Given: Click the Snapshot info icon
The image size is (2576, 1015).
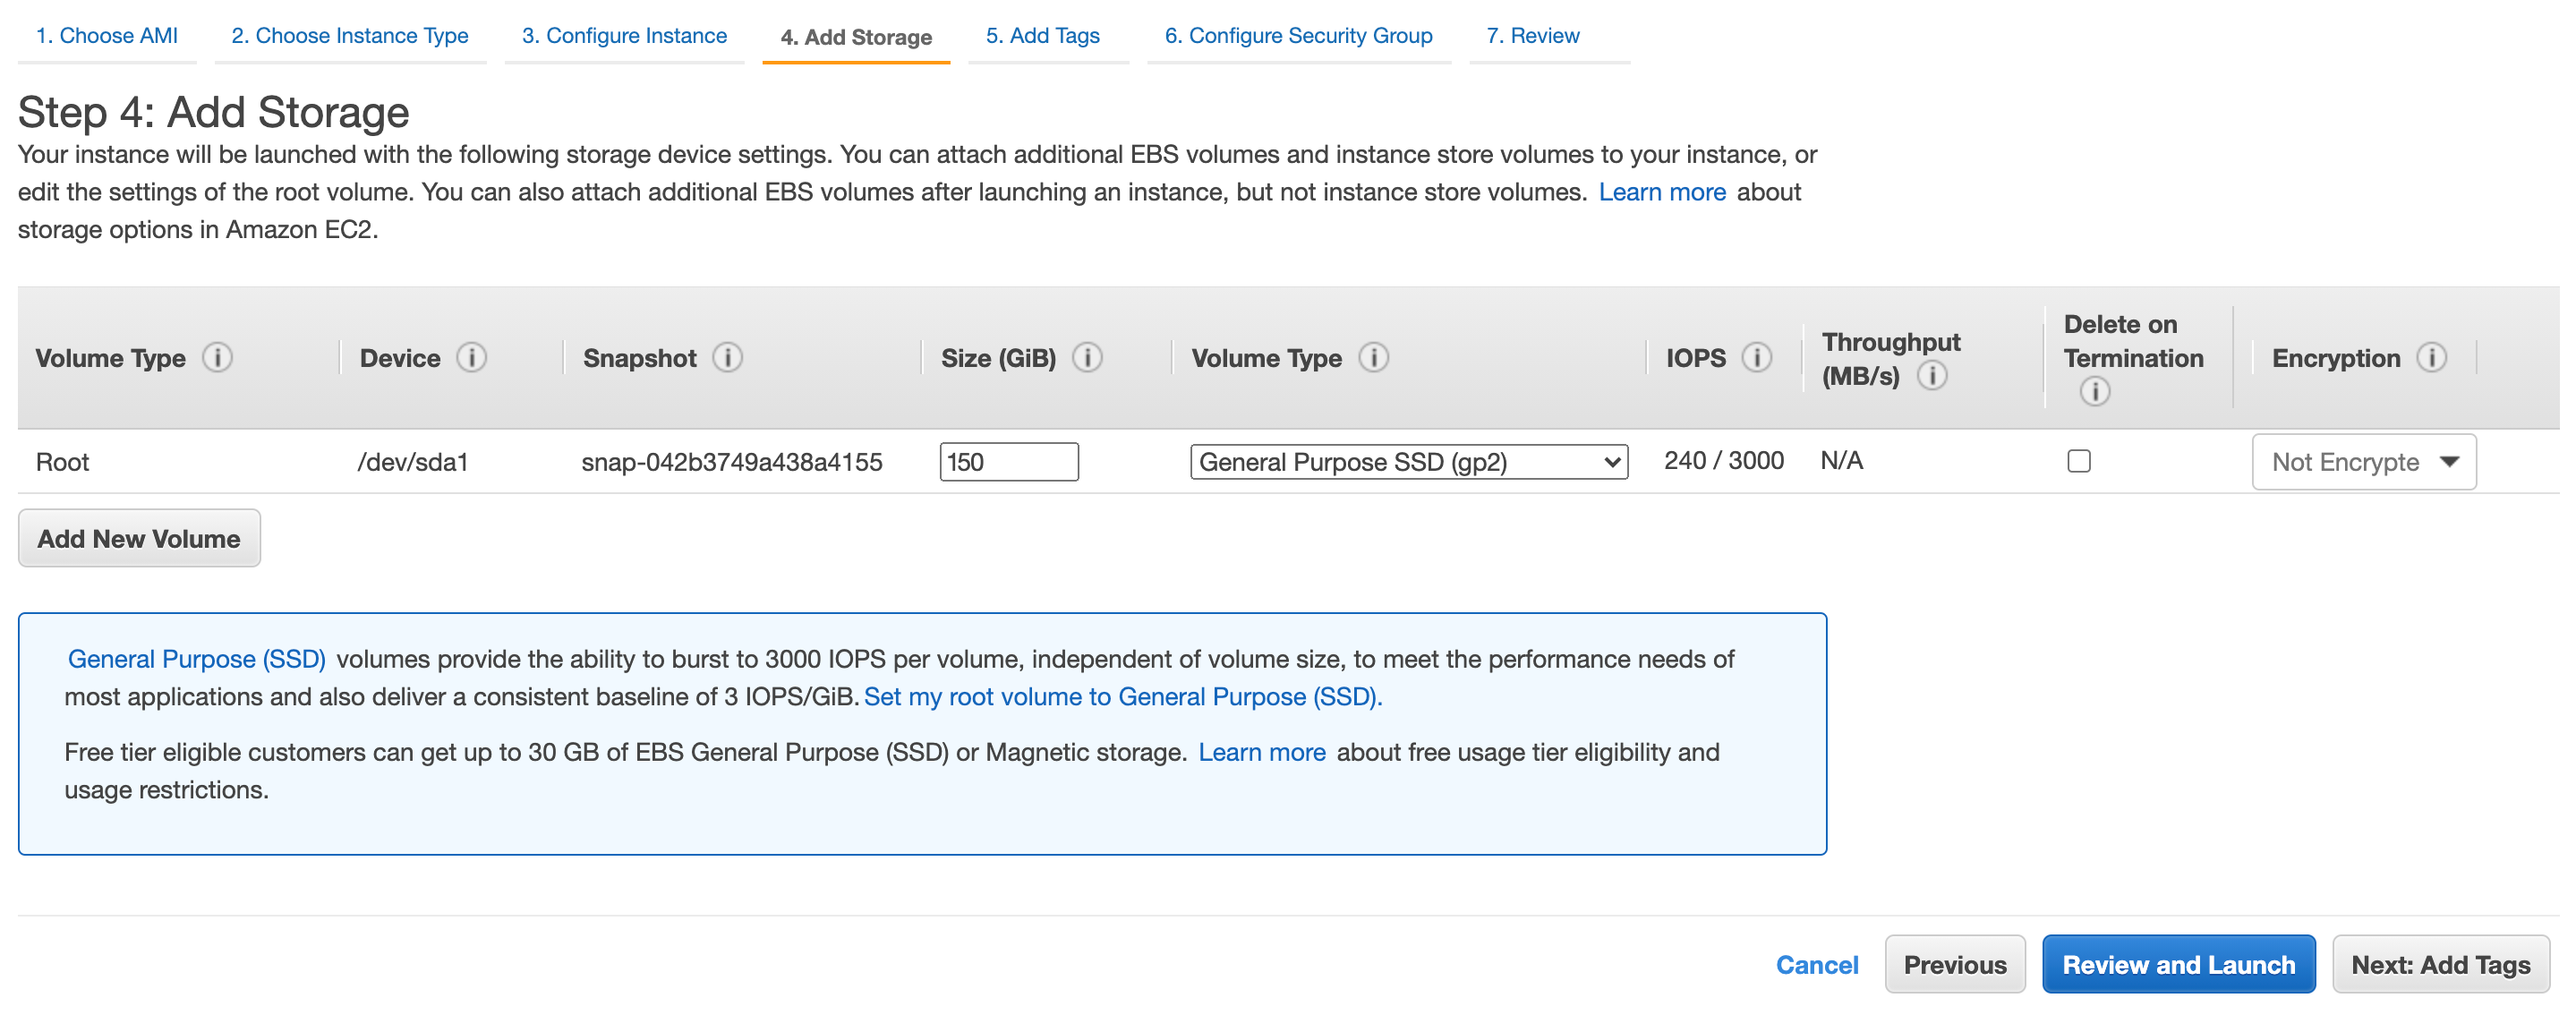Looking at the screenshot, I should pyautogui.click(x=728, y=357).
